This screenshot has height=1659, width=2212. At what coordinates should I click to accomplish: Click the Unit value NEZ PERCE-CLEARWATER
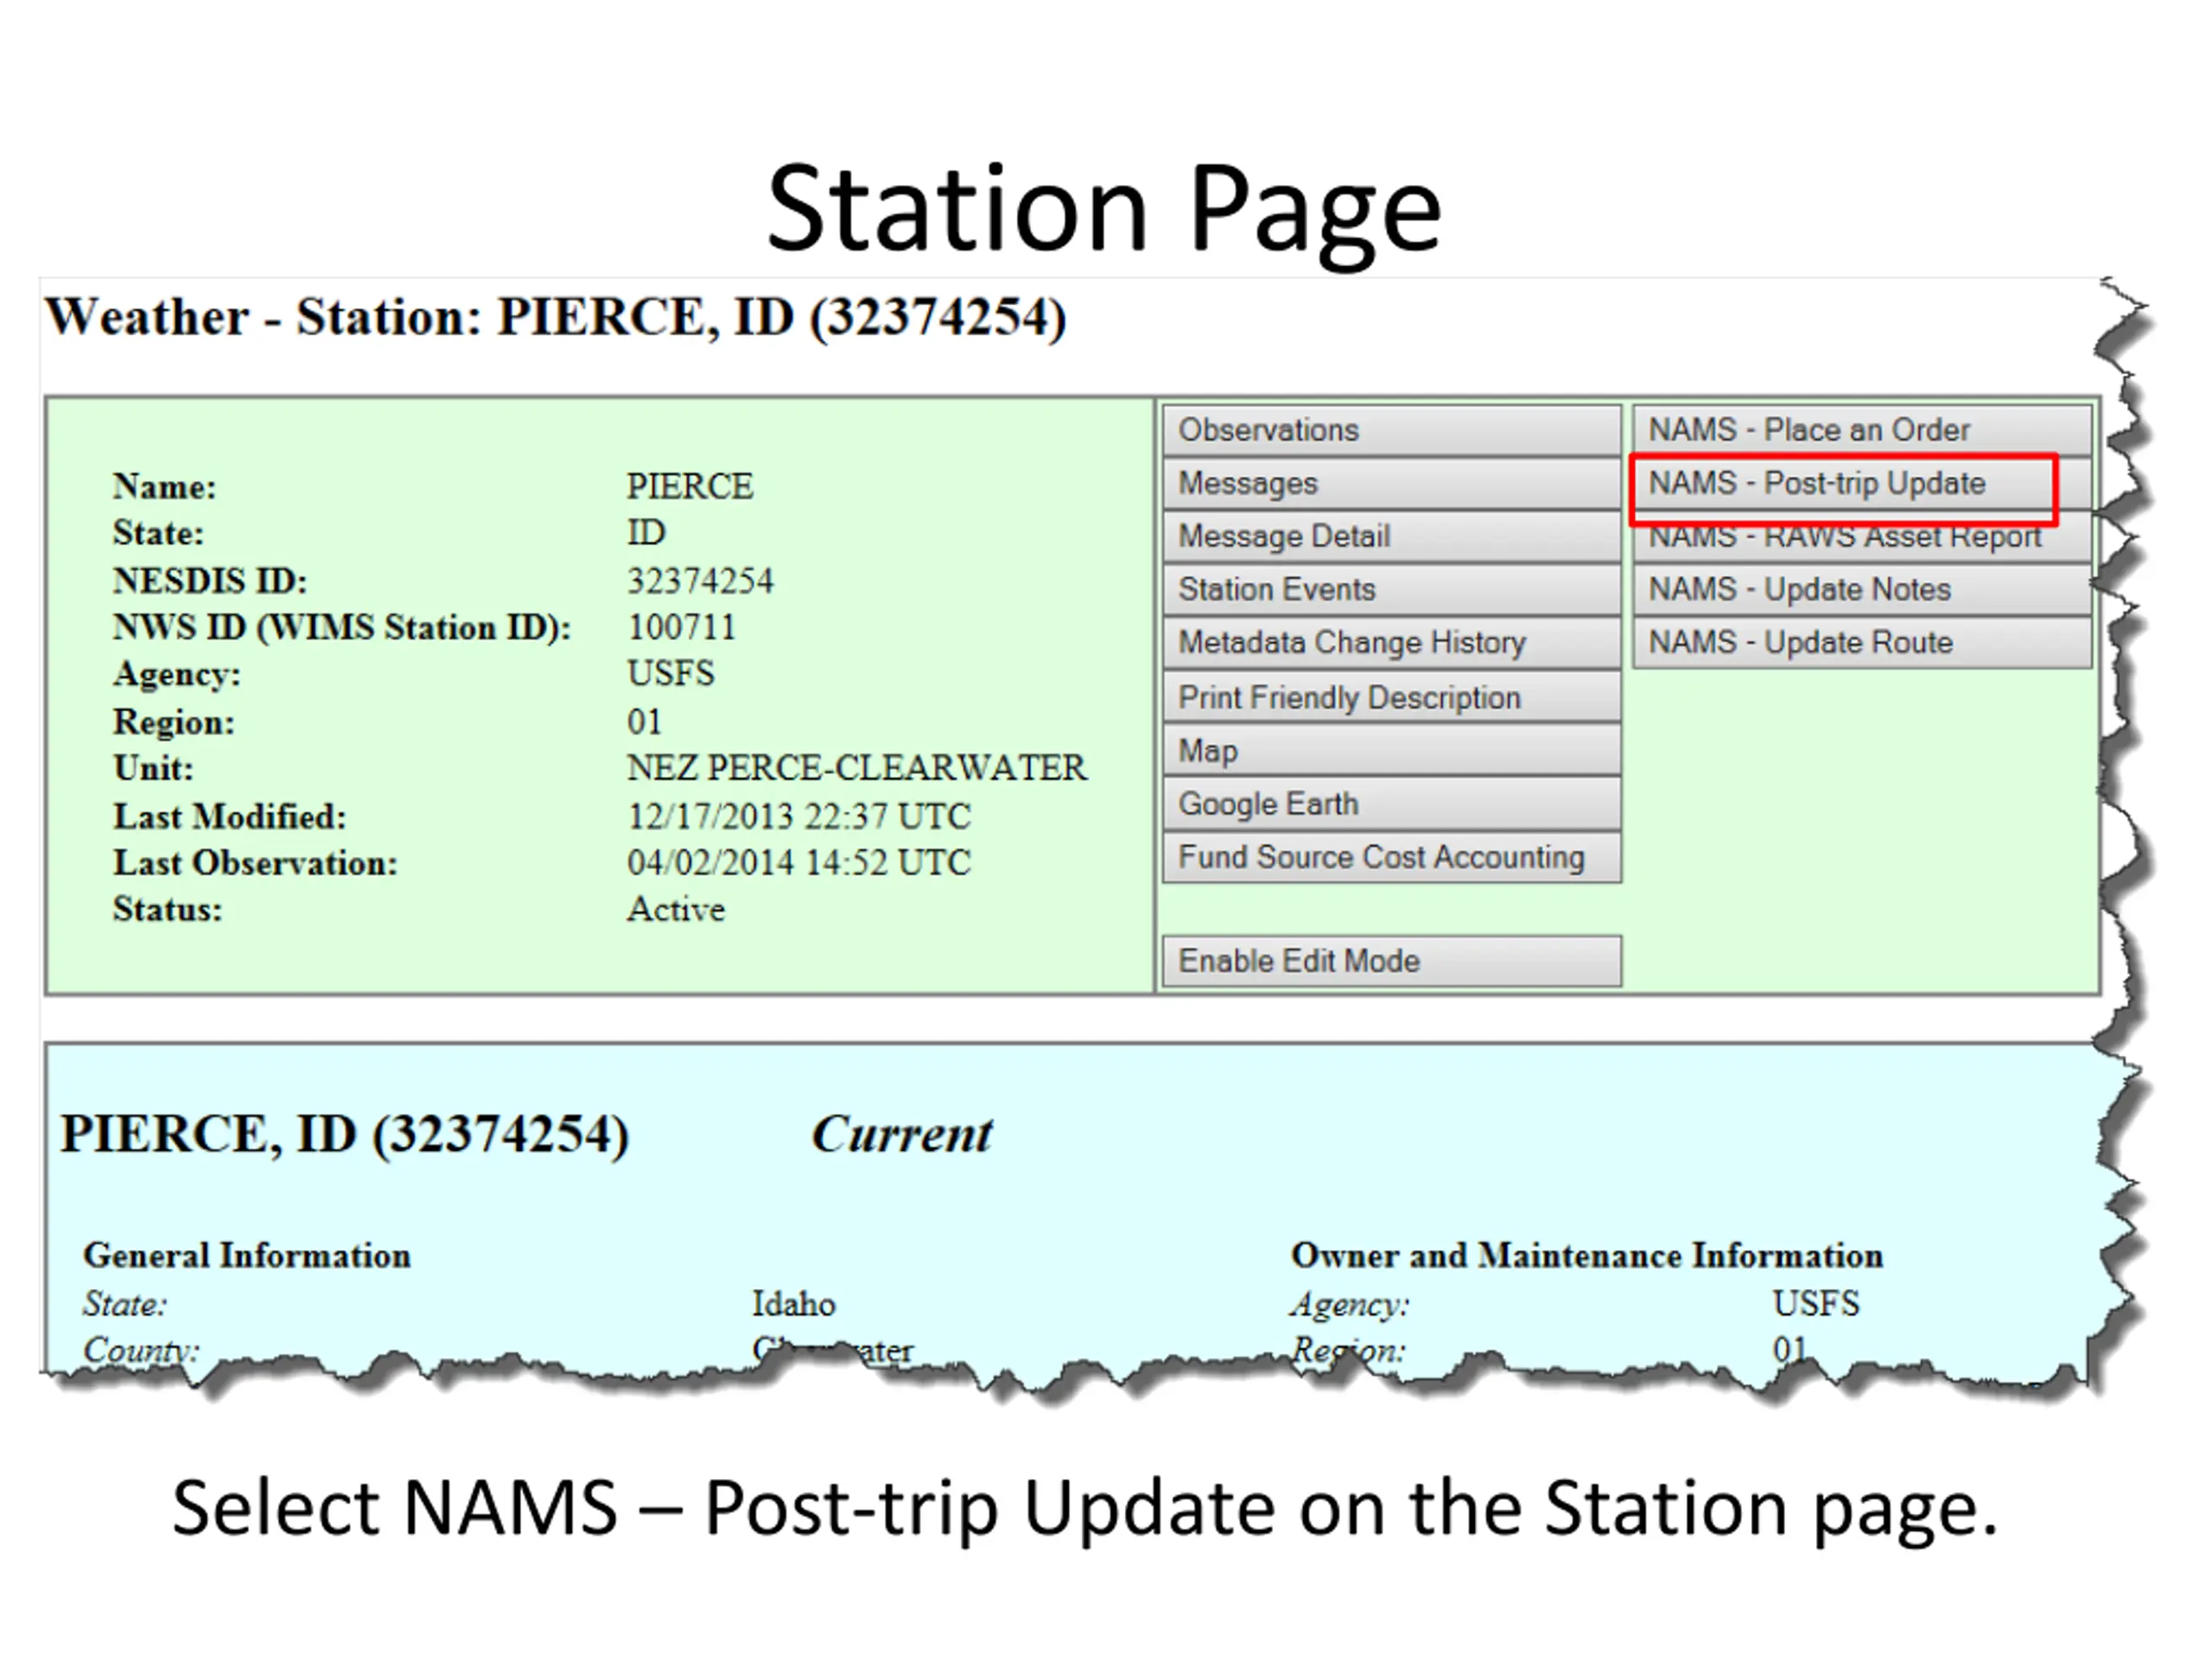855,768
